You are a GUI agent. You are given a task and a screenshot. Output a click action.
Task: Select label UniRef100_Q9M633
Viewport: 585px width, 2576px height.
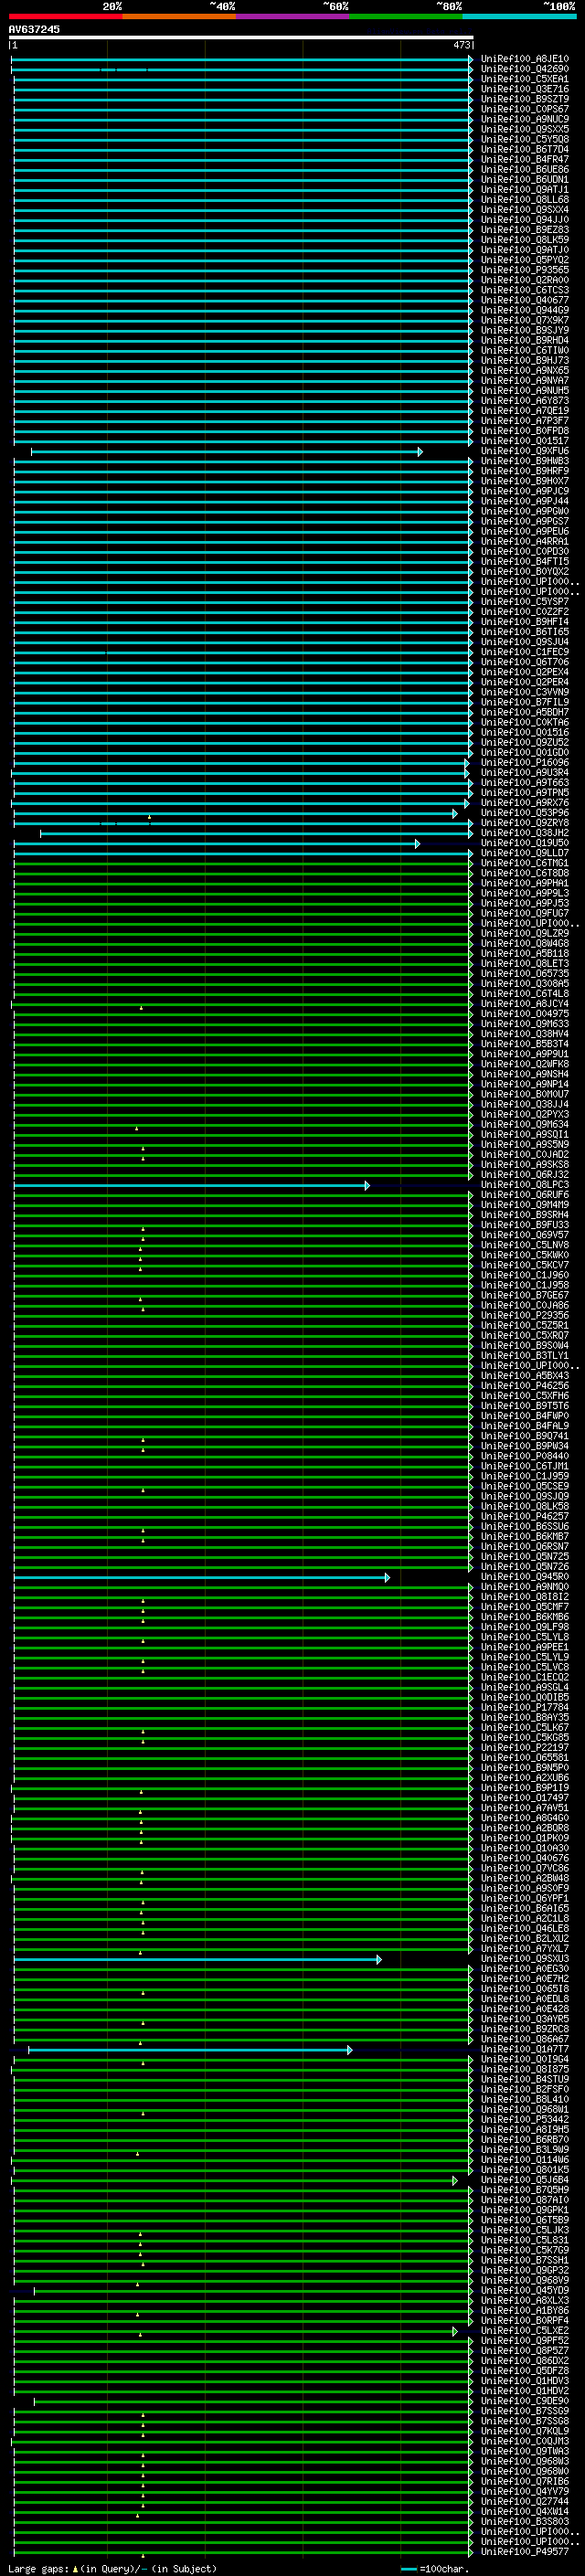(524, 1024)
